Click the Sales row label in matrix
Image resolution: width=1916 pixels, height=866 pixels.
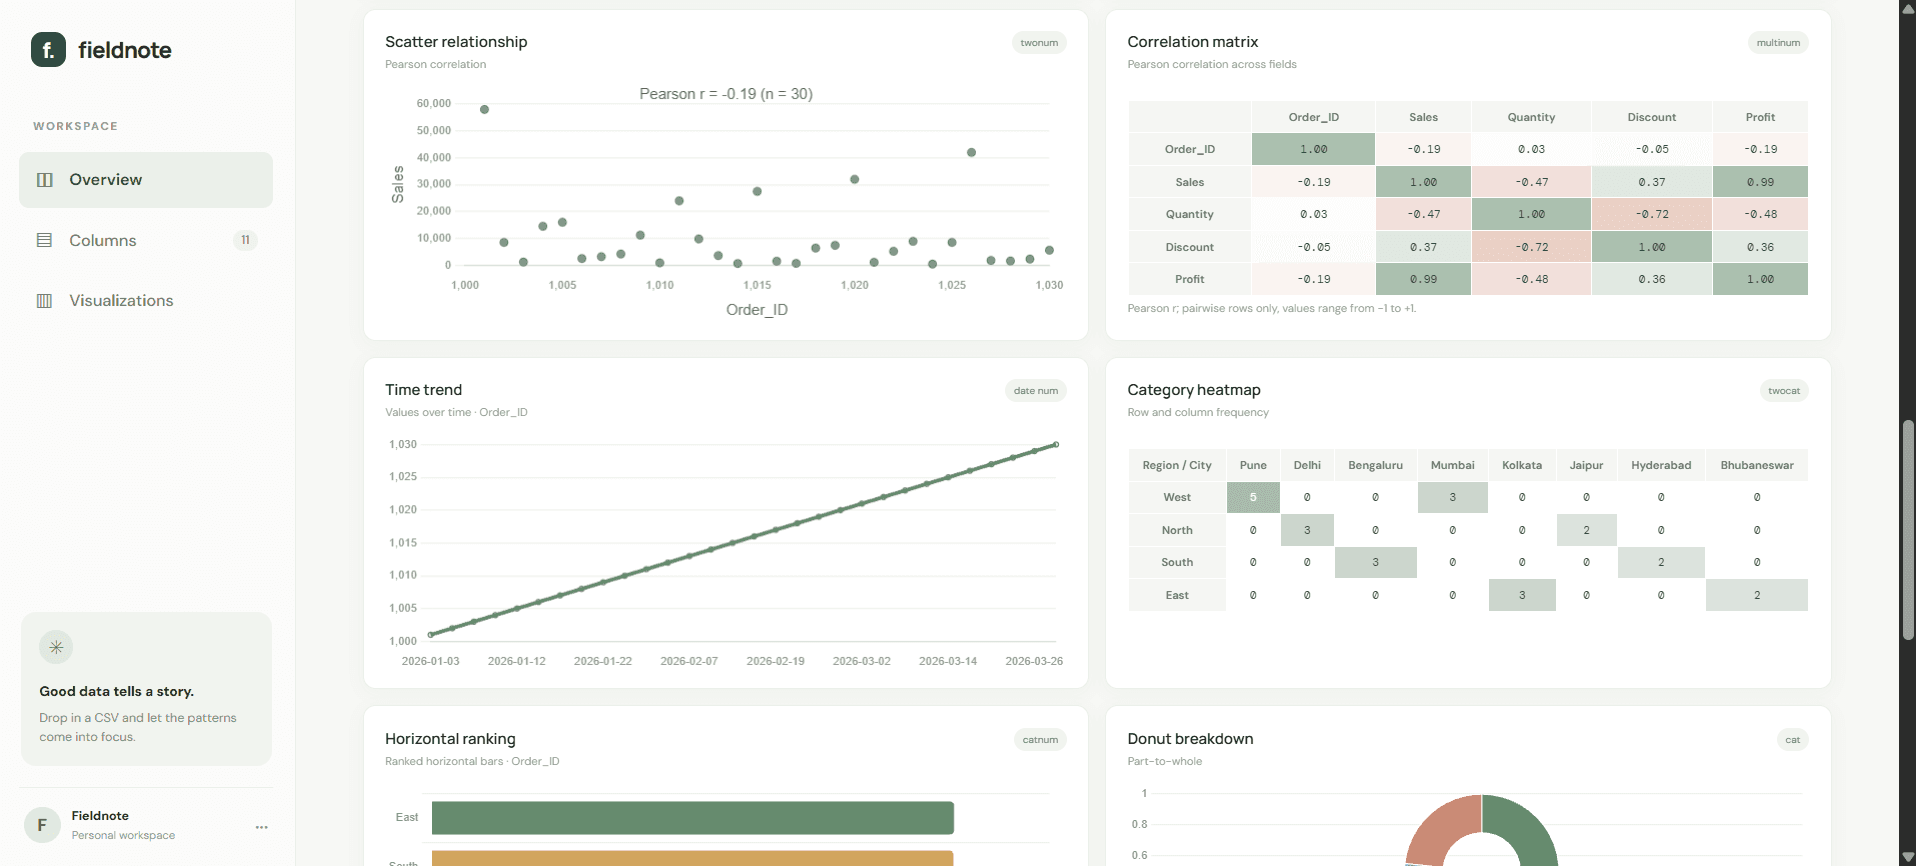(1189, 182)
